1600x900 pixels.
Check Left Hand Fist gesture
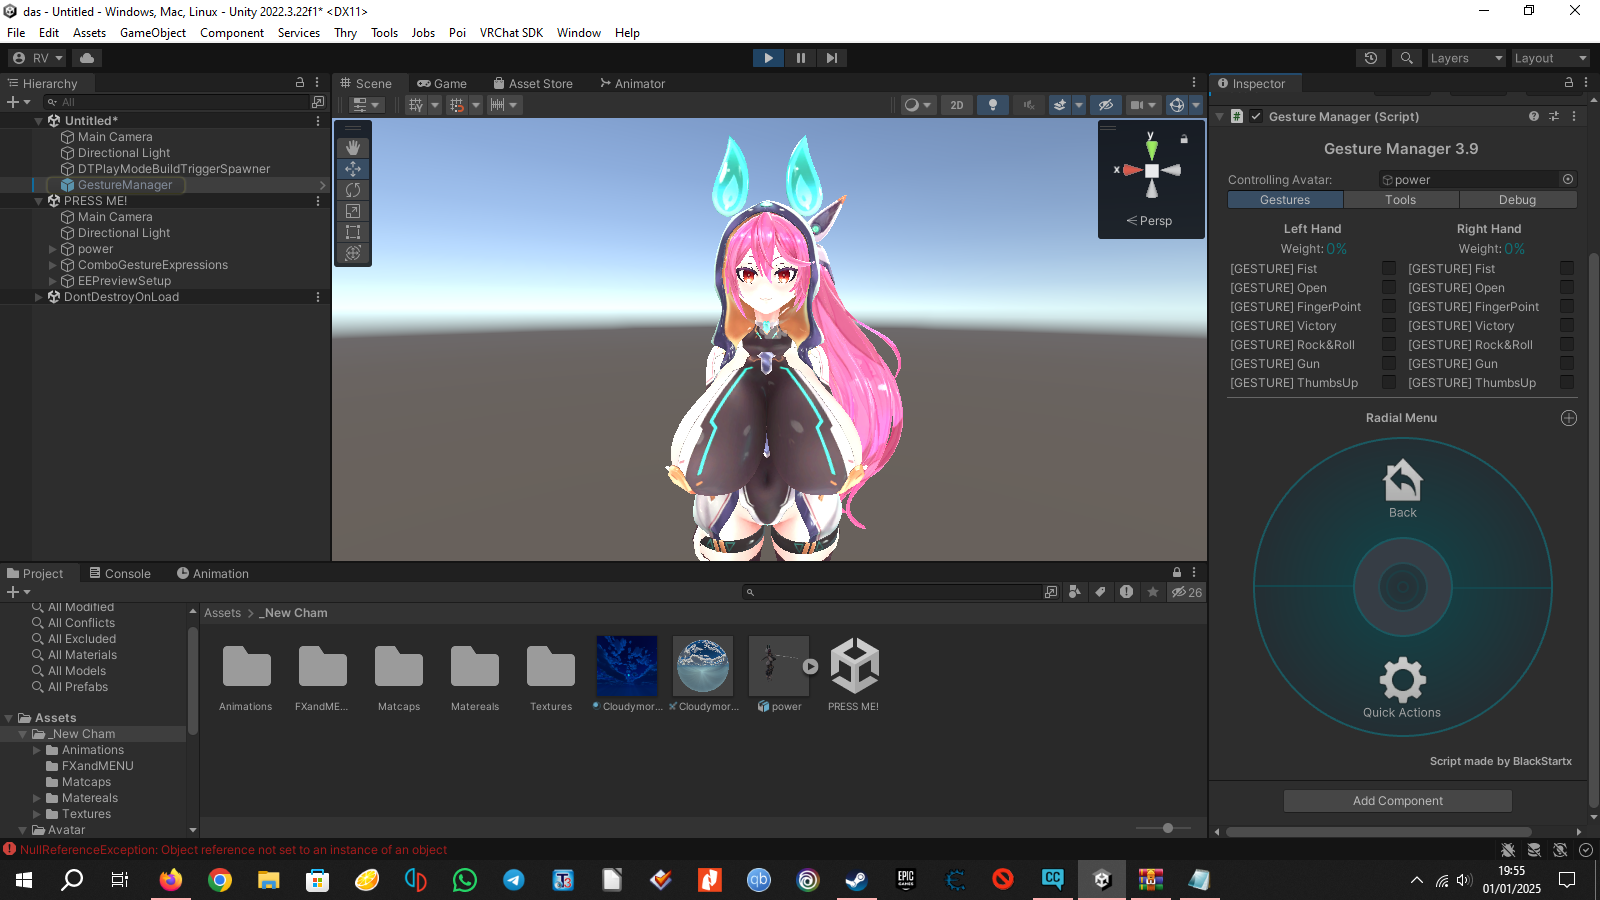tap(1389, 268)
